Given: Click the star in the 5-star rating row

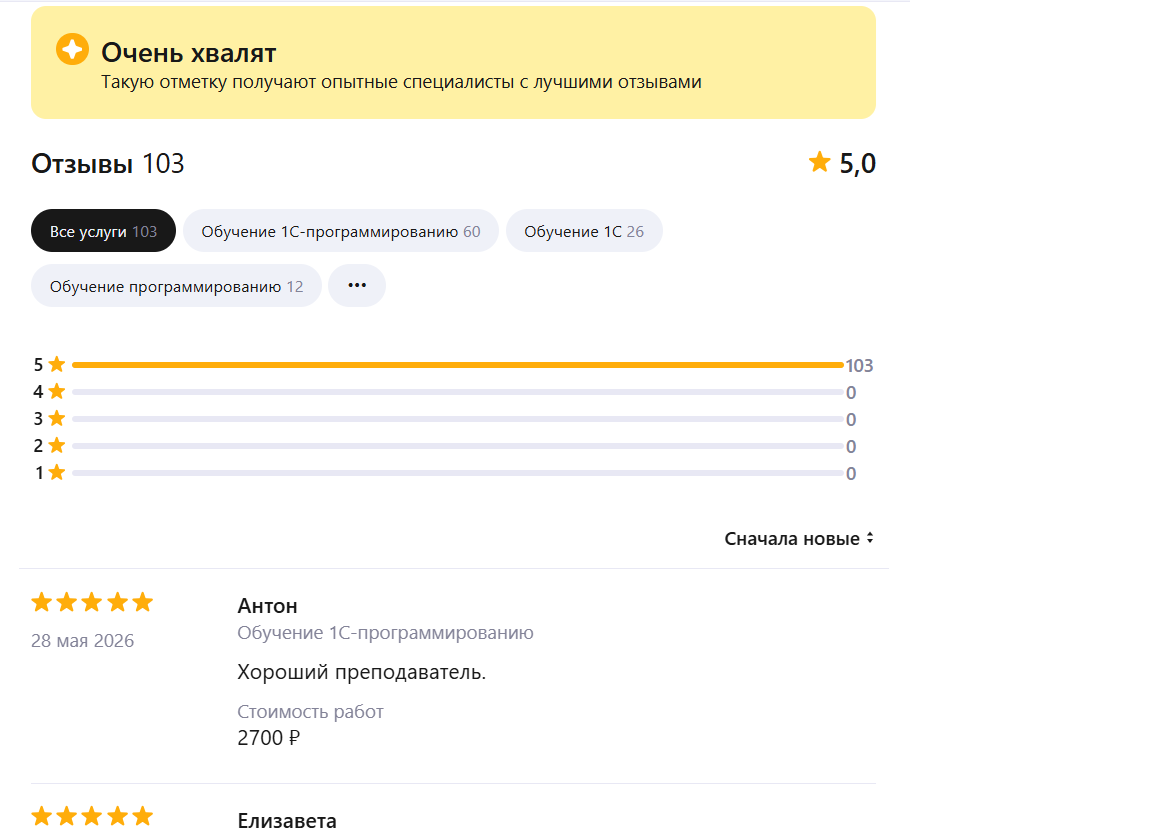Looking at the screenshot, I should point(57,364).
